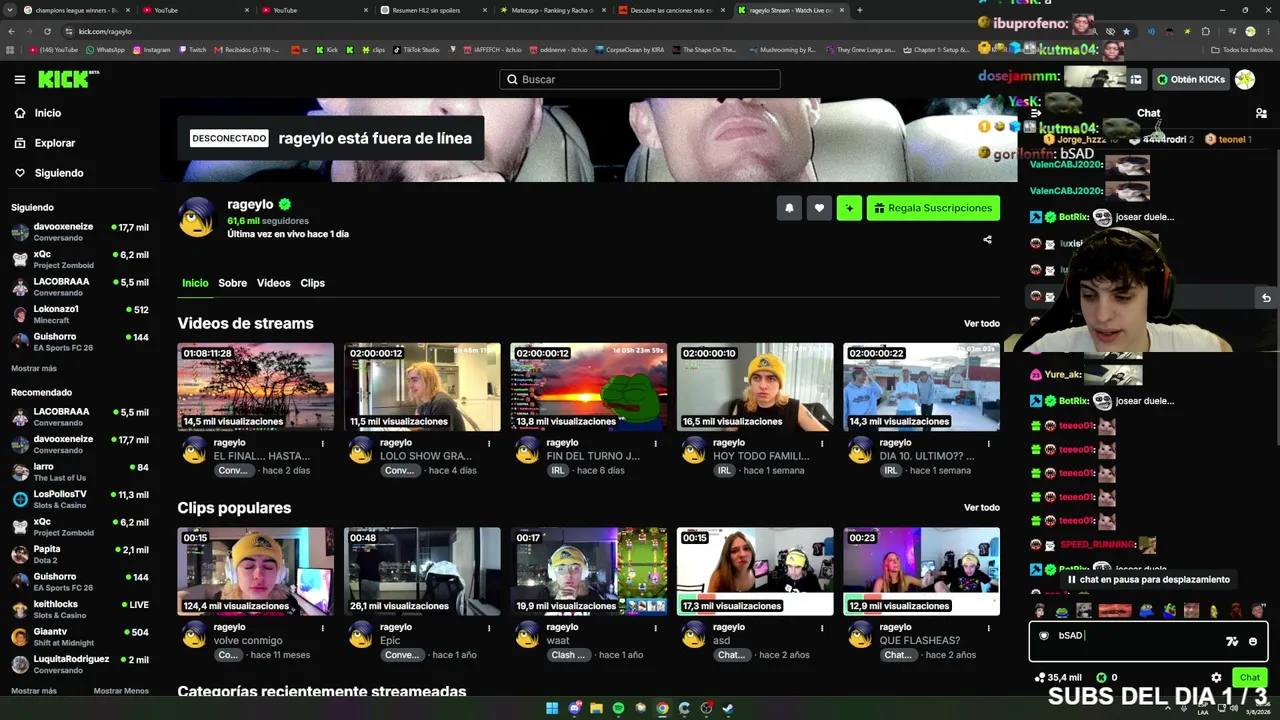Open options menu for EL FINAL... HASTA video
1280x720 pixels.
click(x=322, y=443)
